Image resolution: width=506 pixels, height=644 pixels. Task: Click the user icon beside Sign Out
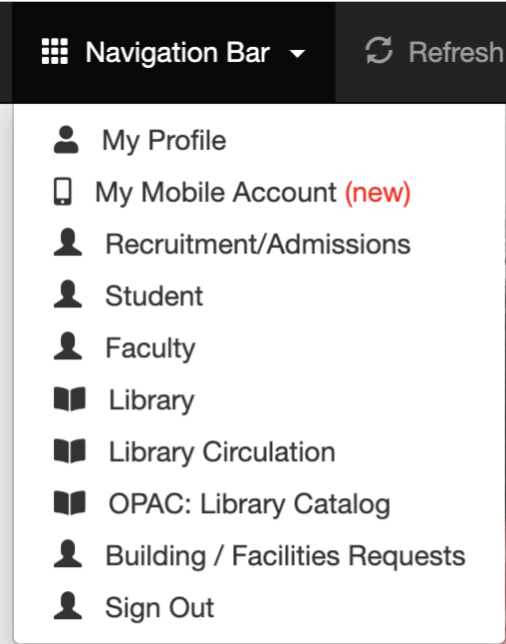[x=68, y=605]
